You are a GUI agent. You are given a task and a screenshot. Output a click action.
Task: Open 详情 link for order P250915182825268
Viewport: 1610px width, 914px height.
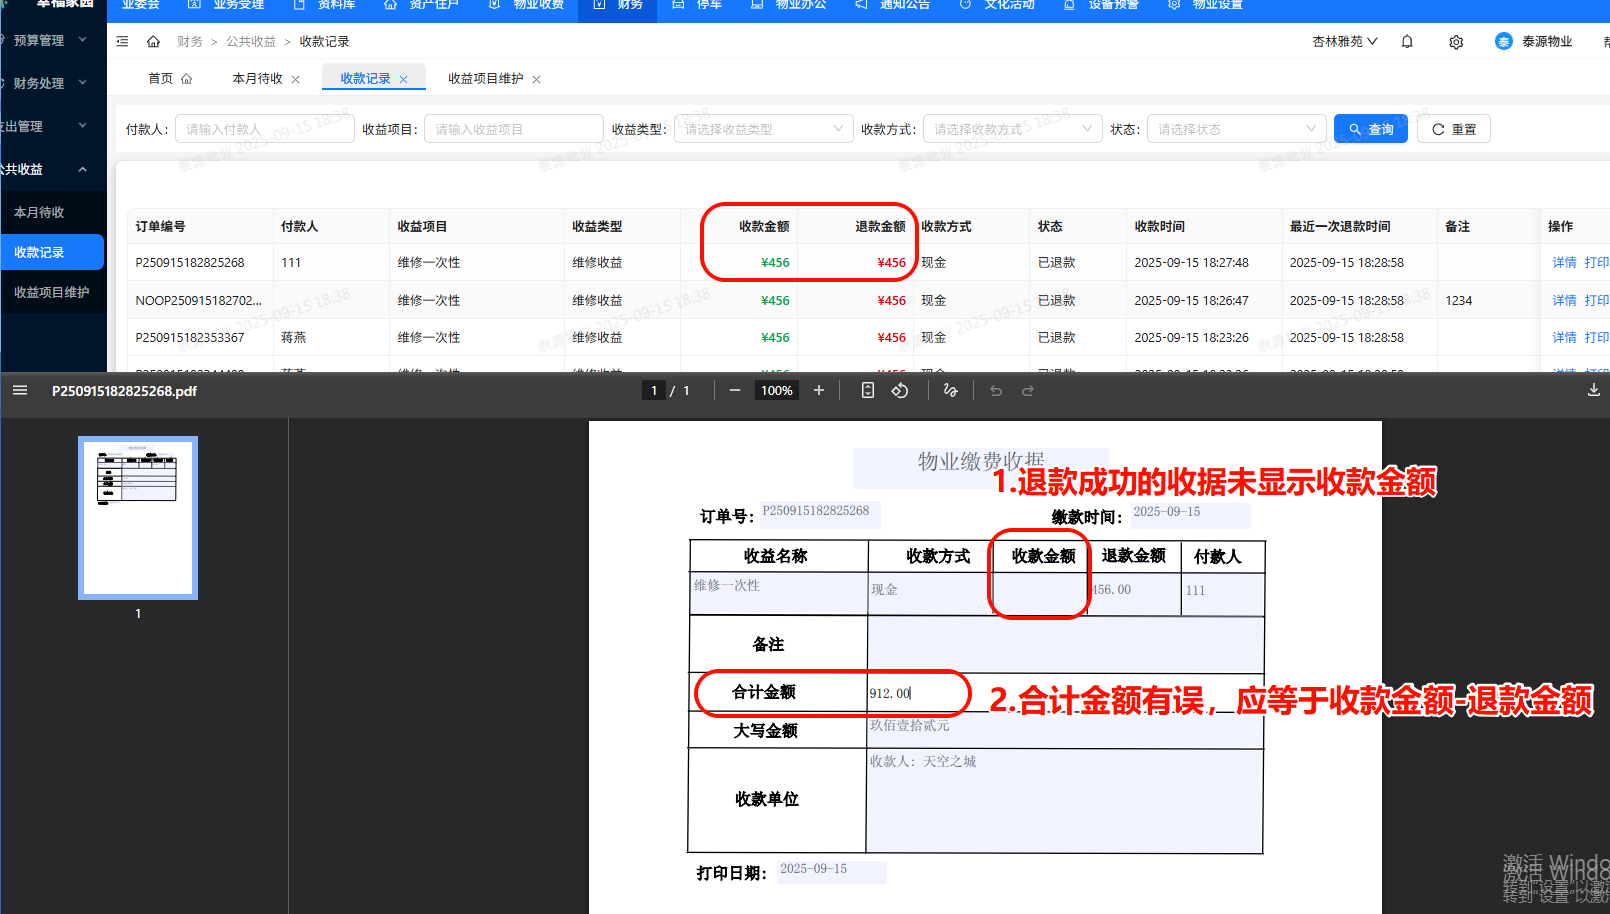1563,262
